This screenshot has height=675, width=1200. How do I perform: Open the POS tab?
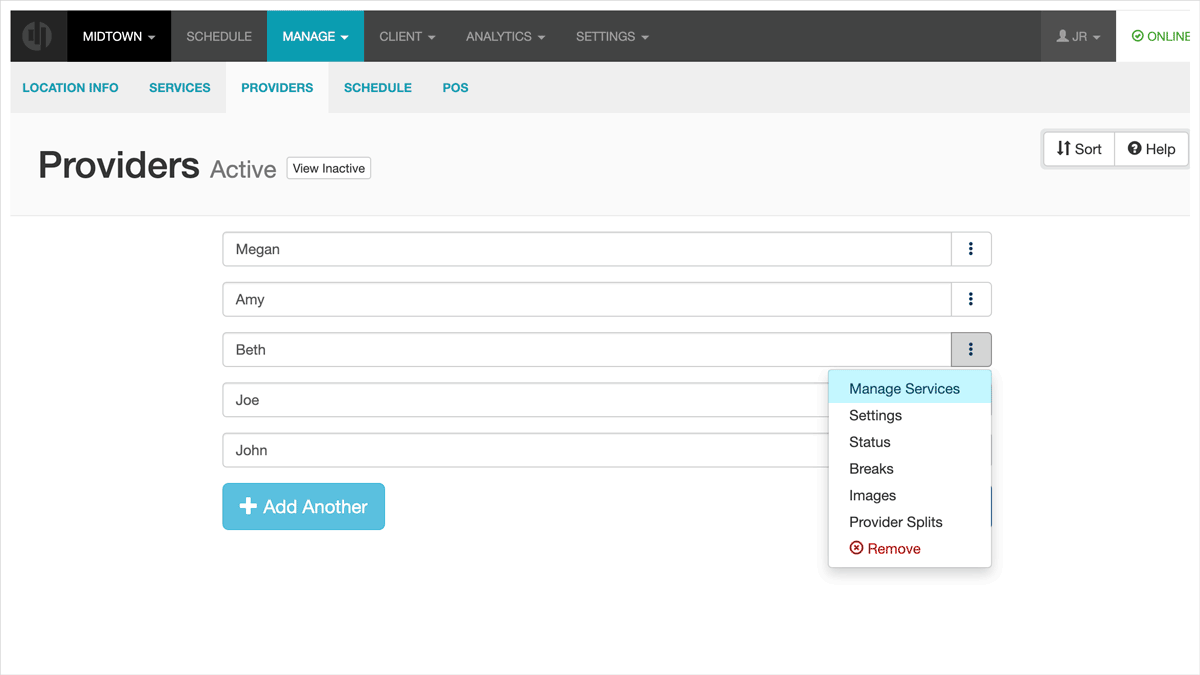[455, 87]
